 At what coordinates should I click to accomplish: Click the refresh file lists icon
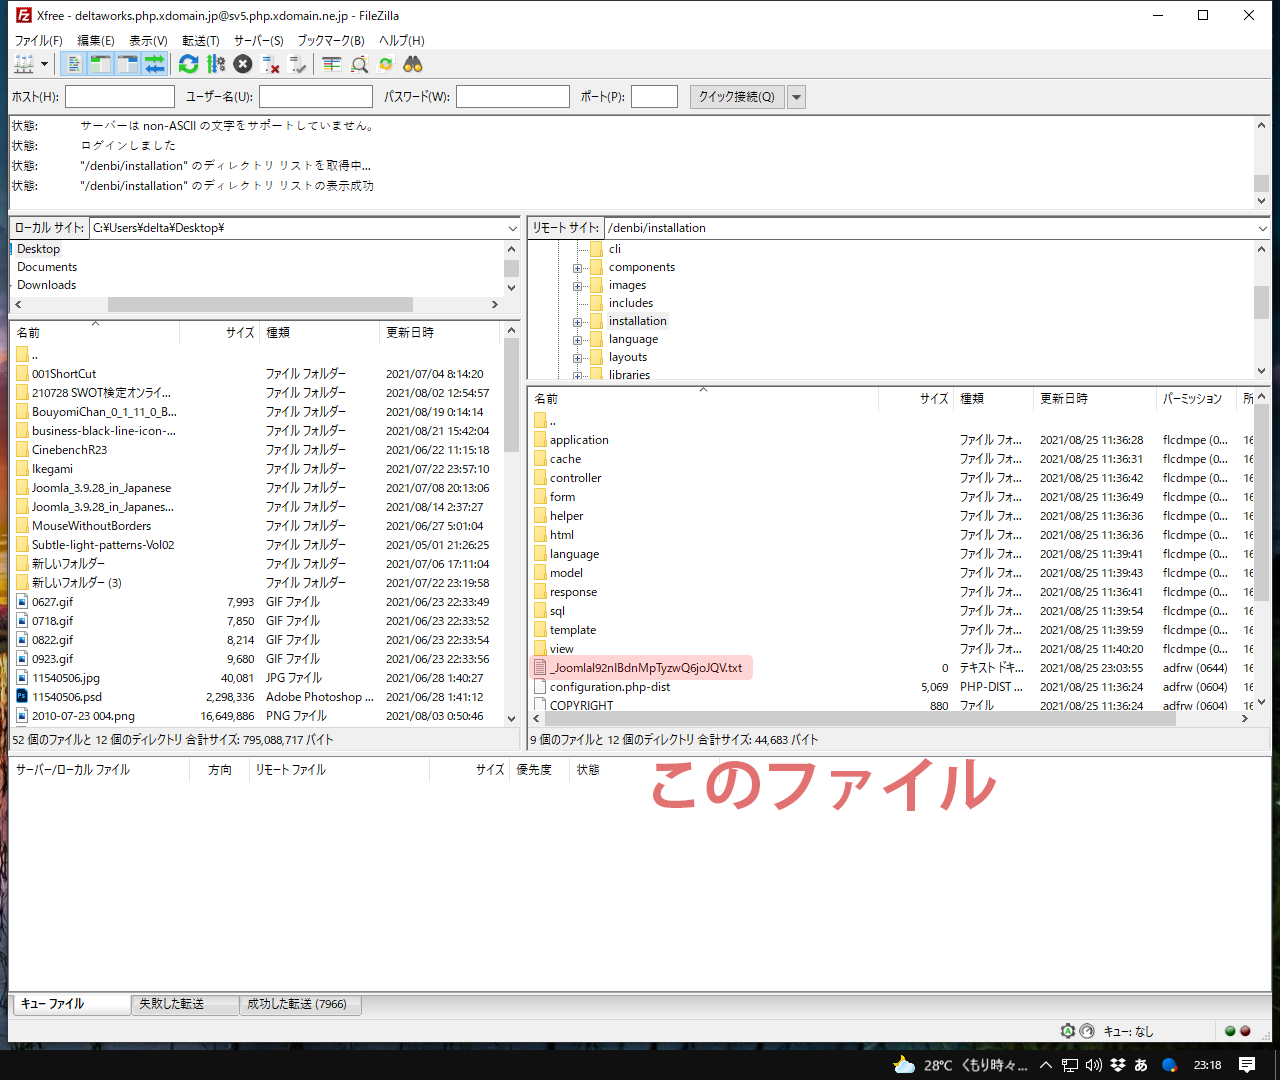[x=188, y=64]
